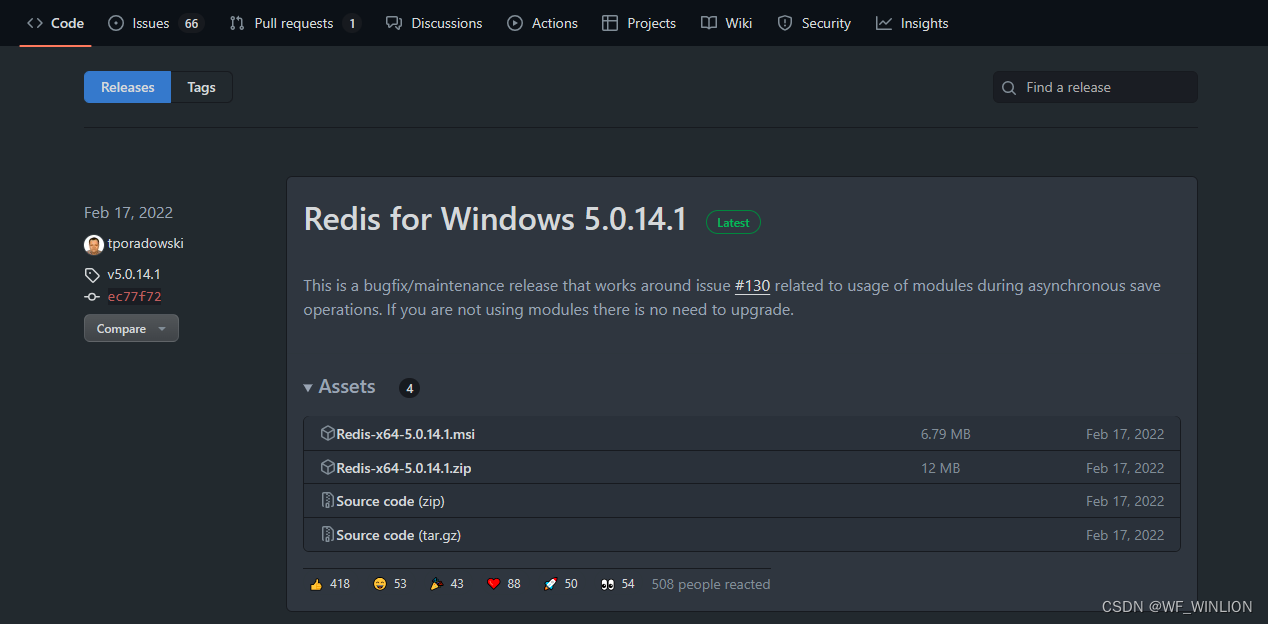Click the msi asset date Feb 17, 2022
Screen dimensions: 1268x624
[1125, 434]
